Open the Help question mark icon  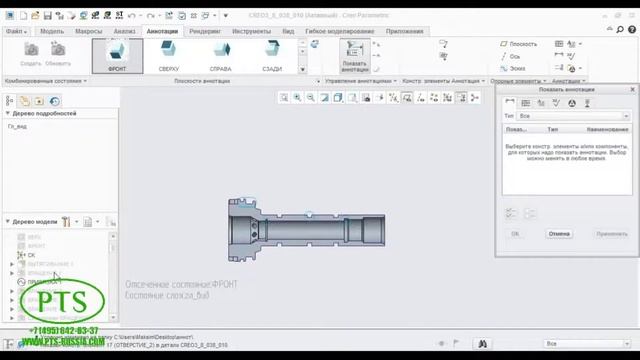pos(632,29)
